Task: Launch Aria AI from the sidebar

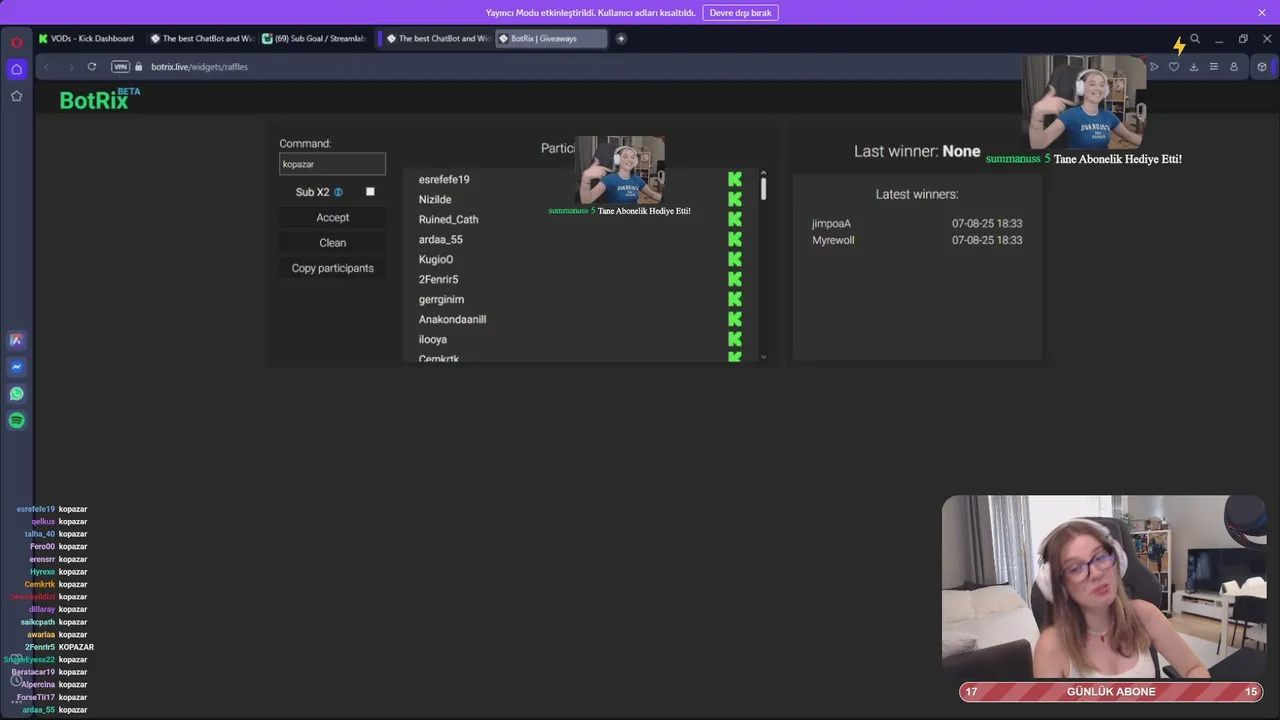Action: [16, 340]
